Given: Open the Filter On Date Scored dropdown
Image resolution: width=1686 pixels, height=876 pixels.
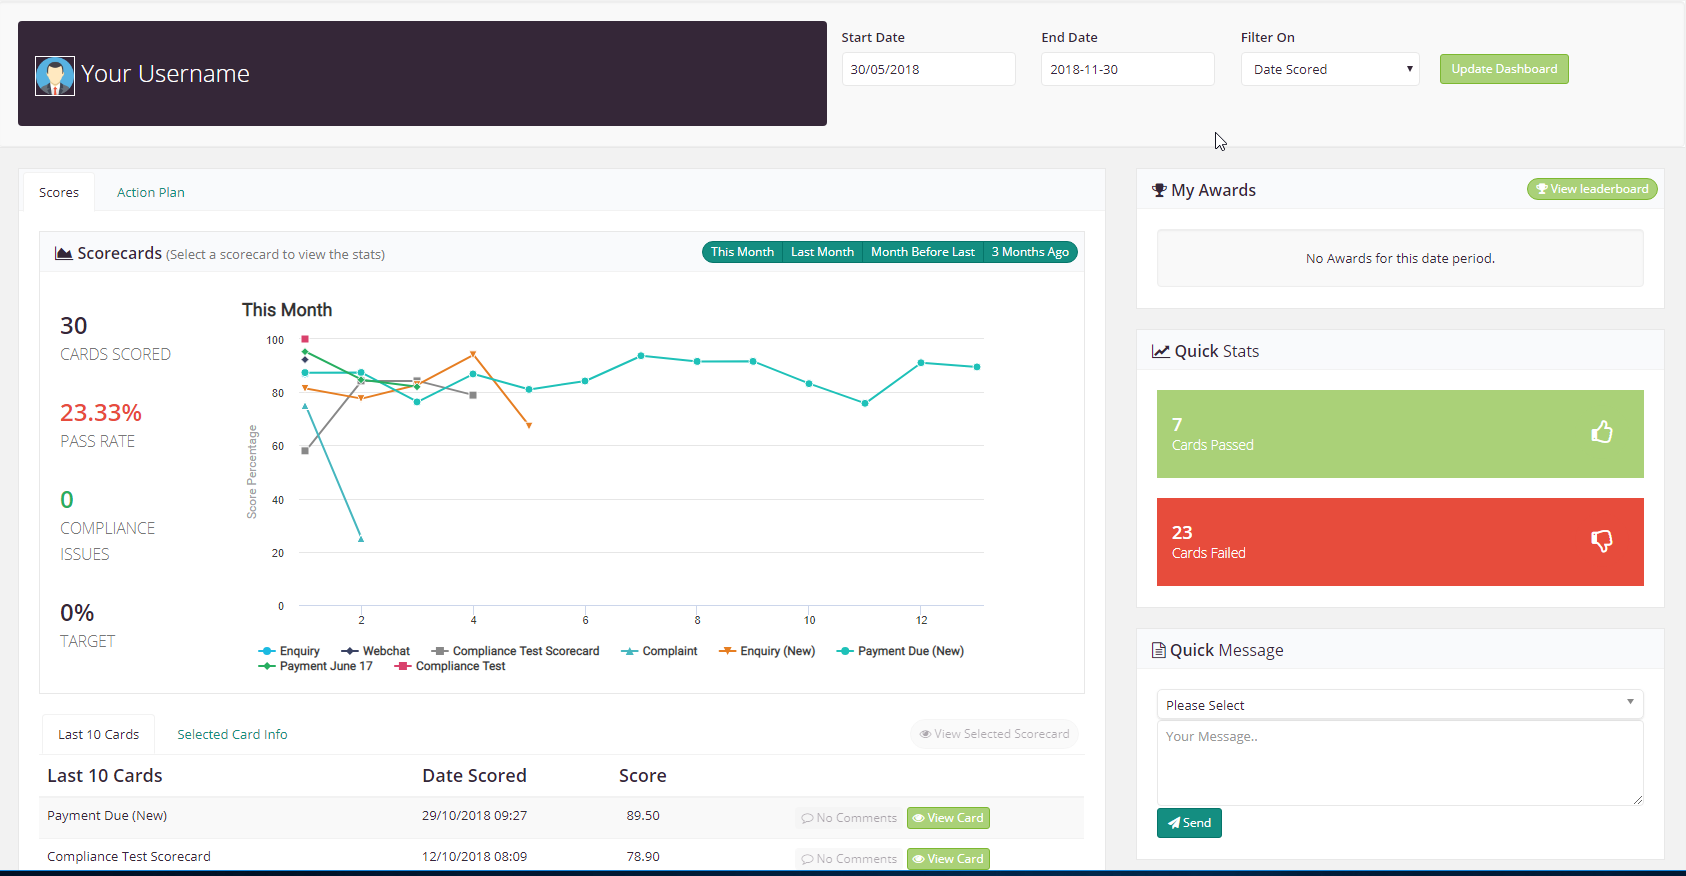Looking at the screenshot, I should point(1330,69).
